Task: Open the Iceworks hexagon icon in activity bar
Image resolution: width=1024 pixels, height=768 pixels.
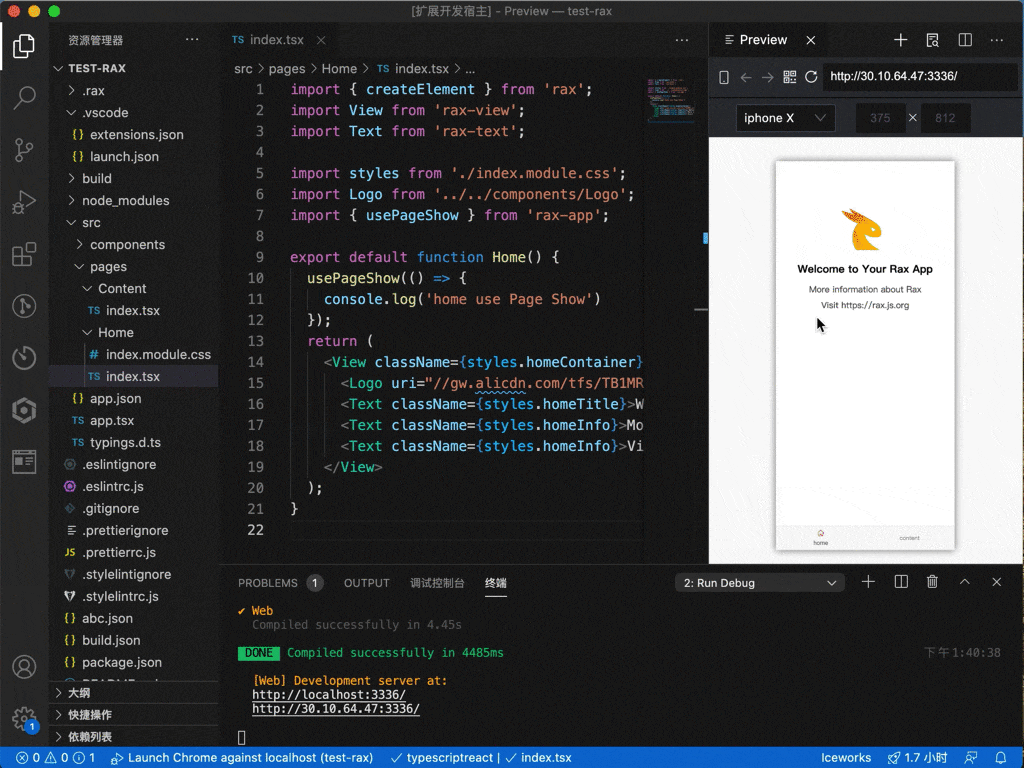Action: point(24,410)
